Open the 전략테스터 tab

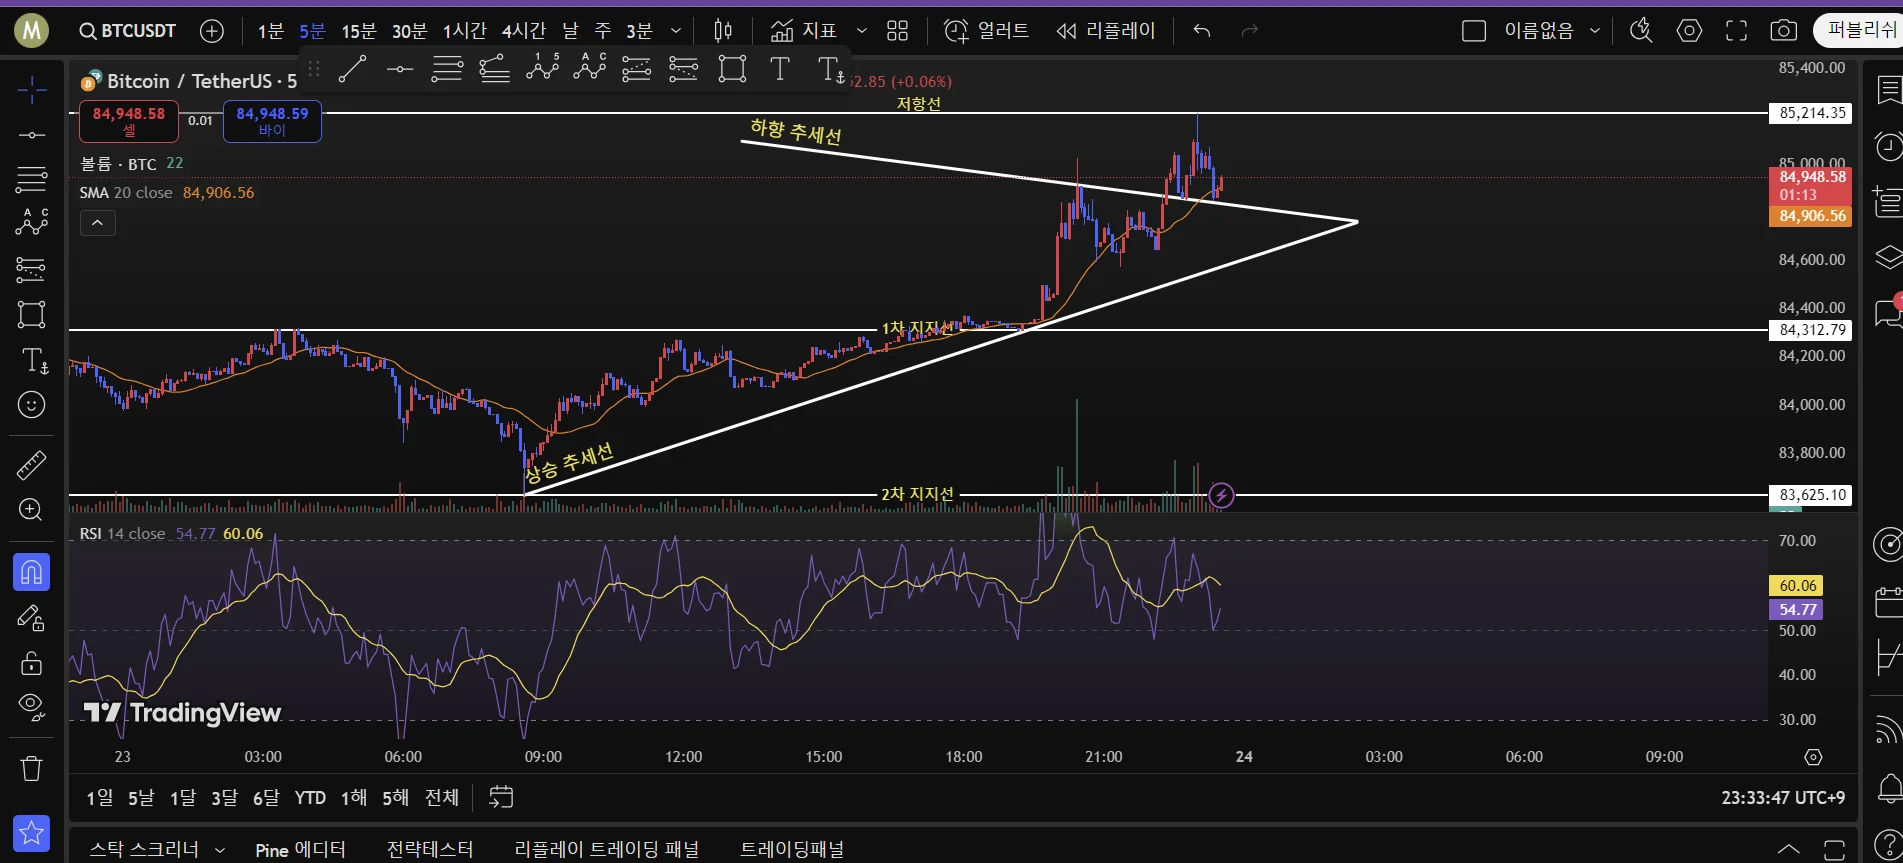[430, 849]
